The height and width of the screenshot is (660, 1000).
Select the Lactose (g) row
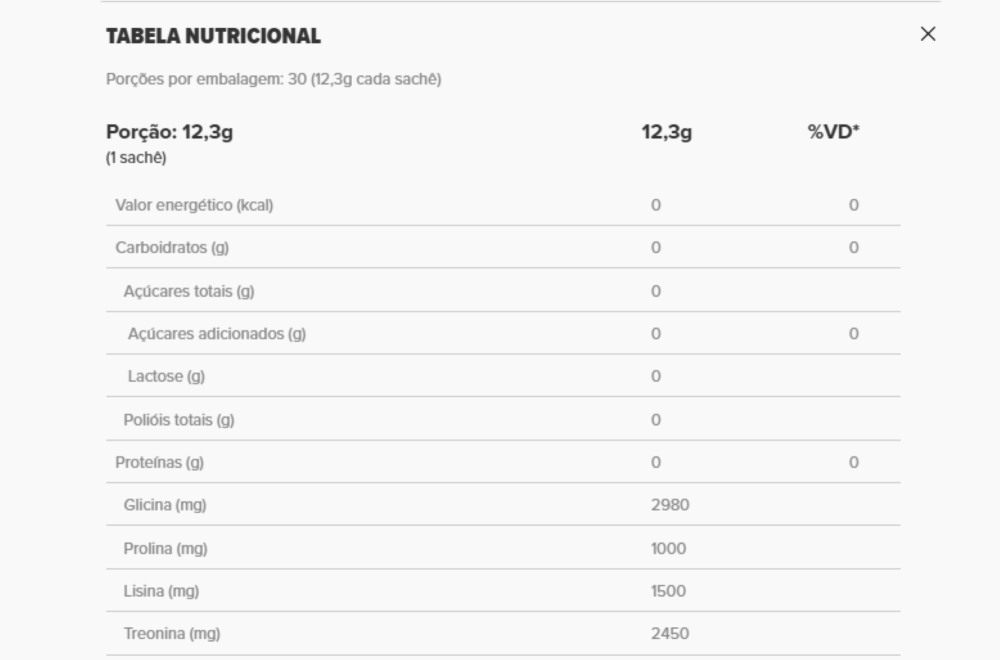(x=503, y=376)
